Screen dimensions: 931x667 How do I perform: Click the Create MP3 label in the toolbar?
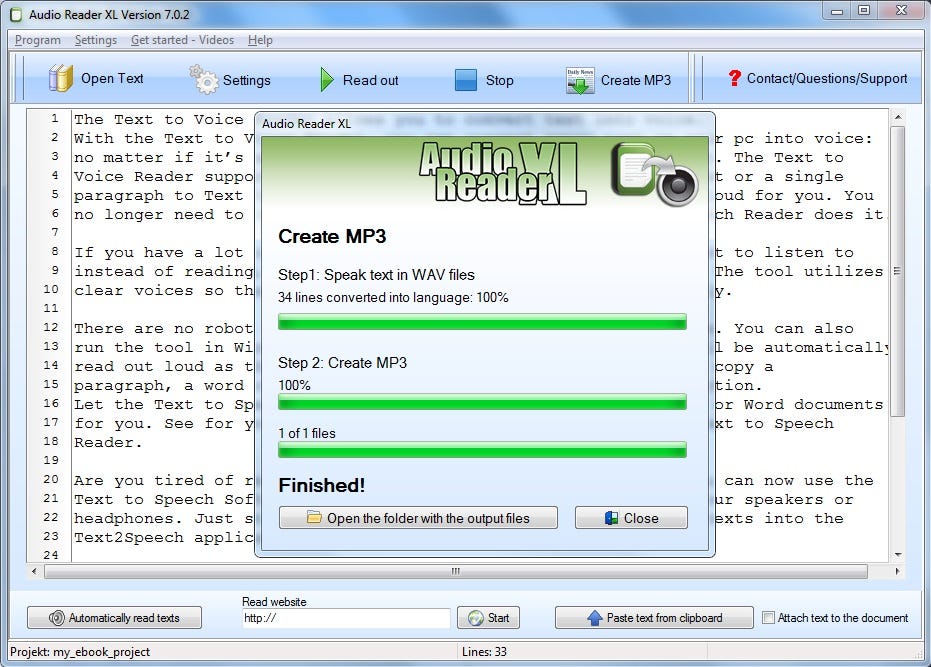tap(636, 80)
